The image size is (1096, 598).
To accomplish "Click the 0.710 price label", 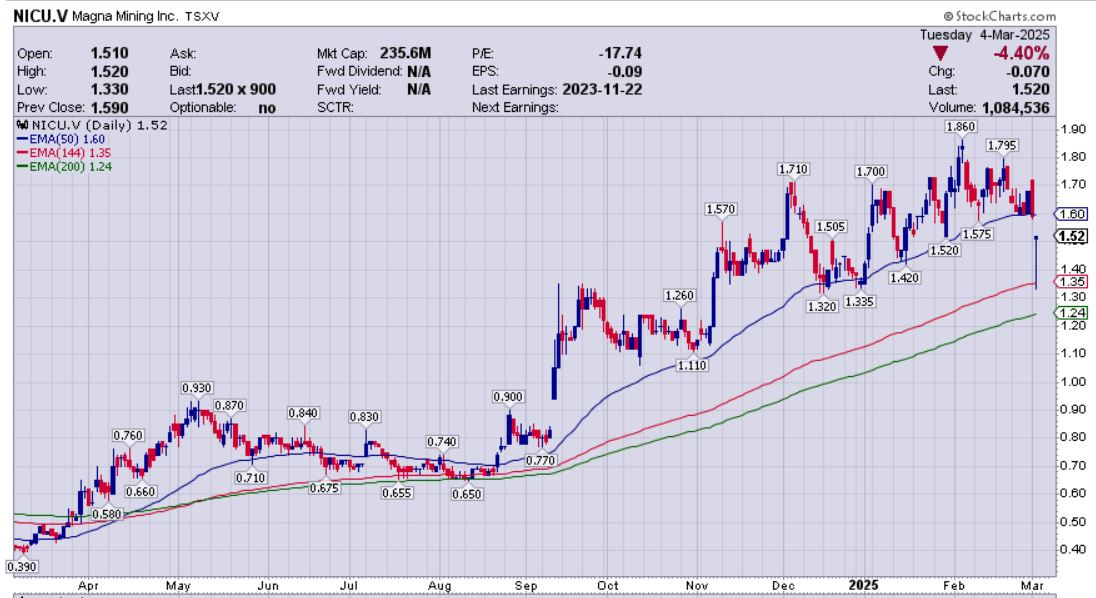I will click(x=250, y=478).
